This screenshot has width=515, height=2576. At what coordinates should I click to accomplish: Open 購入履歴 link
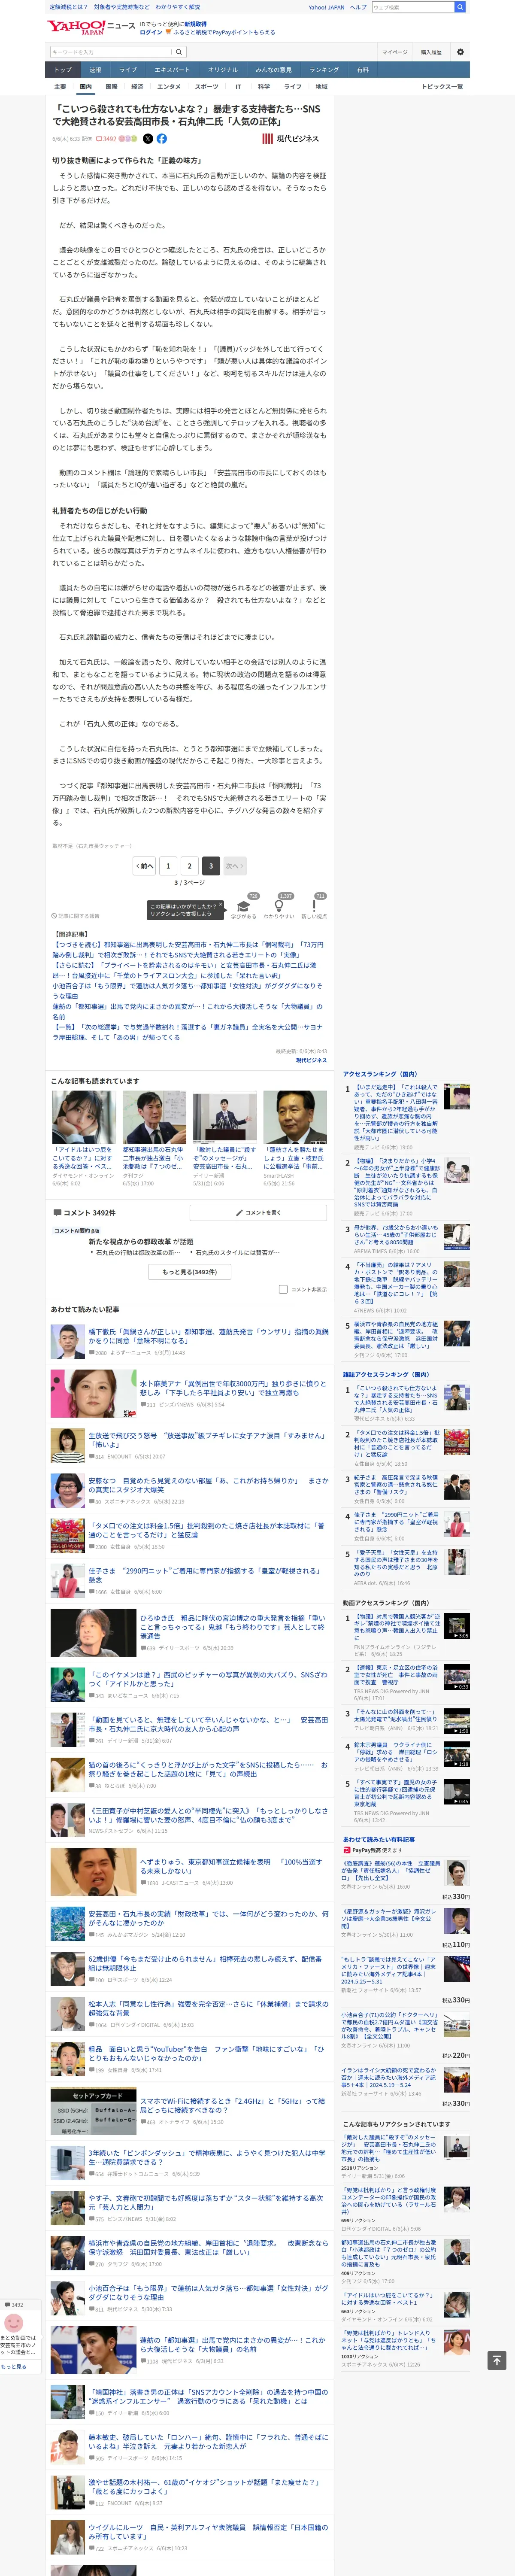[431, 52]
